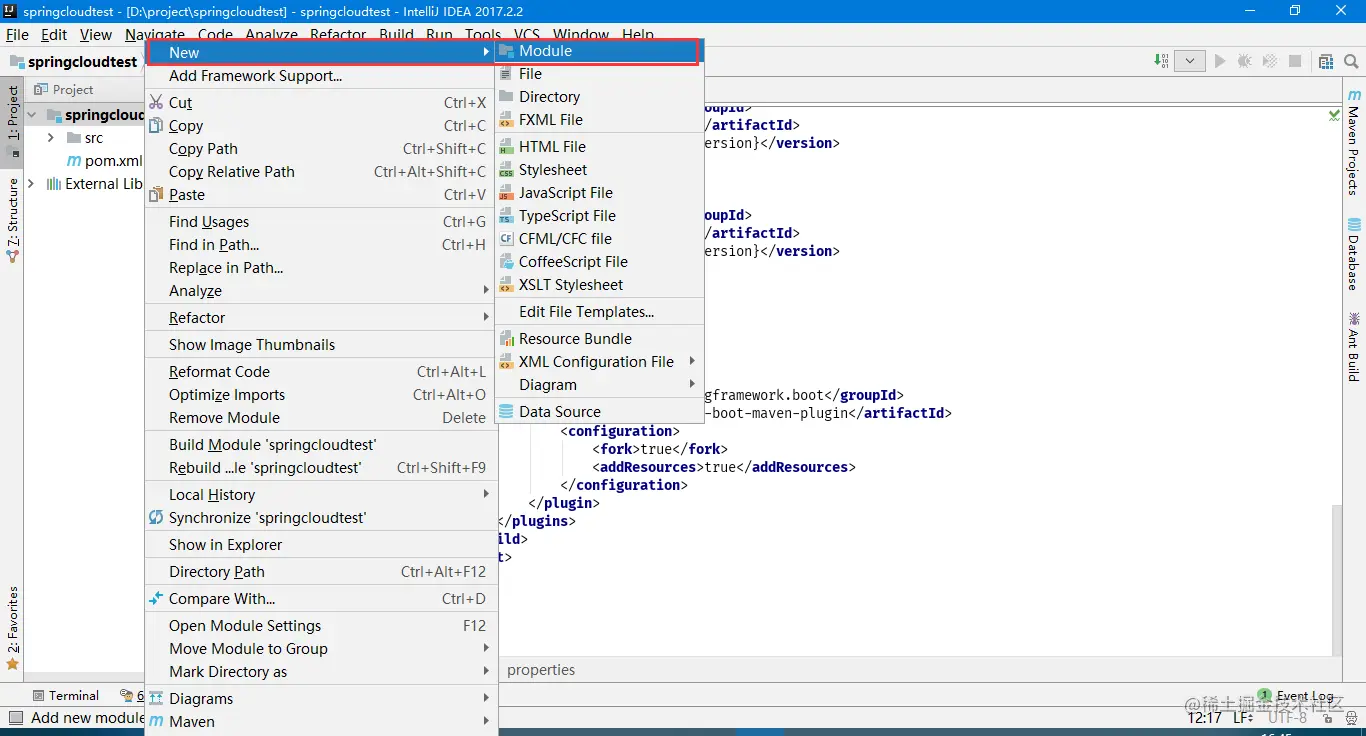
Task: Select Build Module 'springcloudtest'
Action: click(x=320, y=445)
